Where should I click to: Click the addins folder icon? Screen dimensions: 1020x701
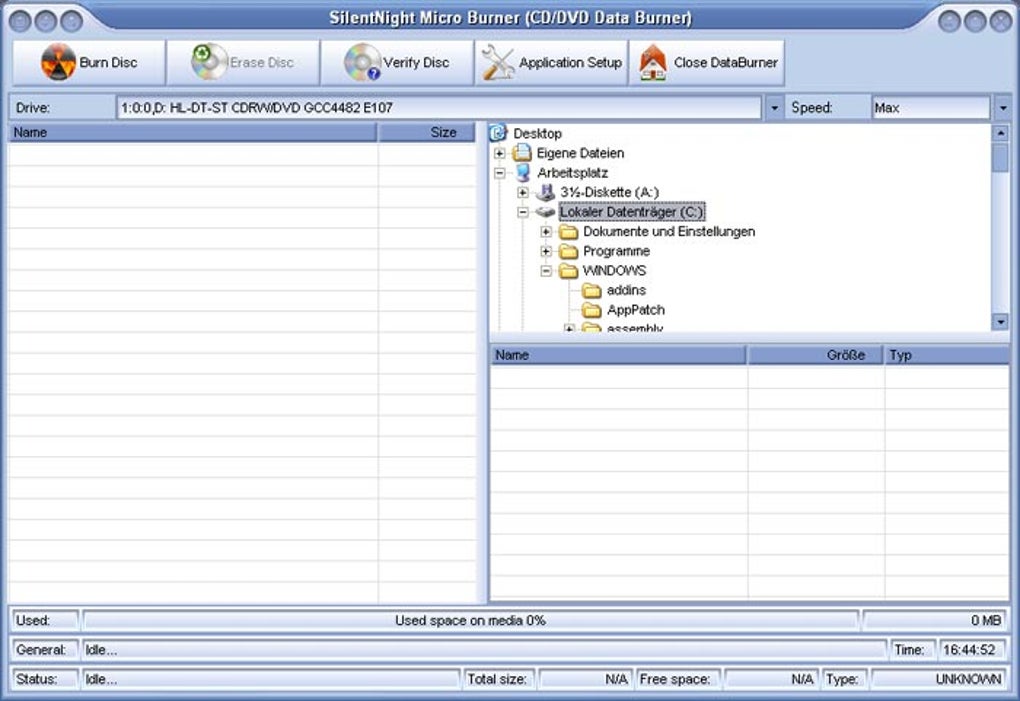pyautogui.click(x=592, y=290)
